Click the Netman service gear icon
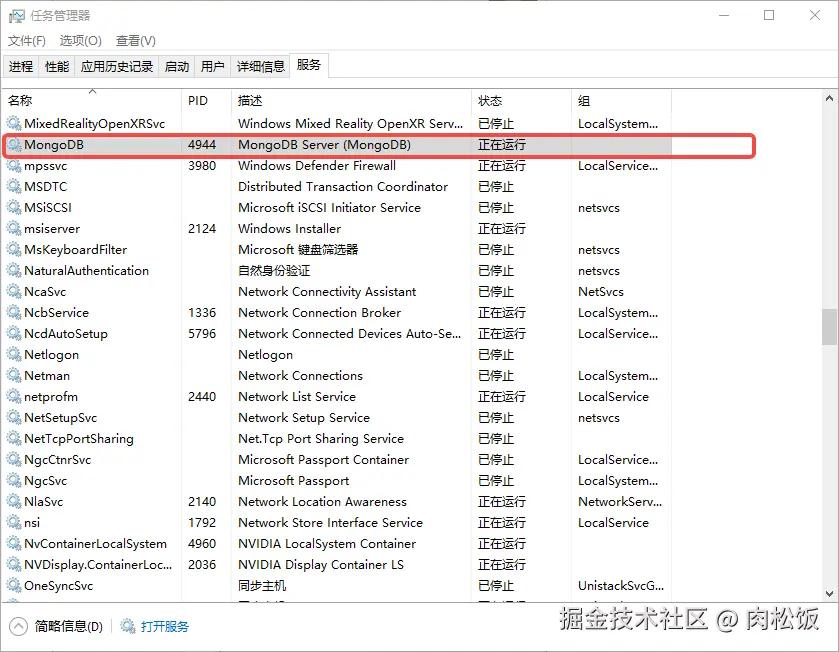 coord(14,375)
